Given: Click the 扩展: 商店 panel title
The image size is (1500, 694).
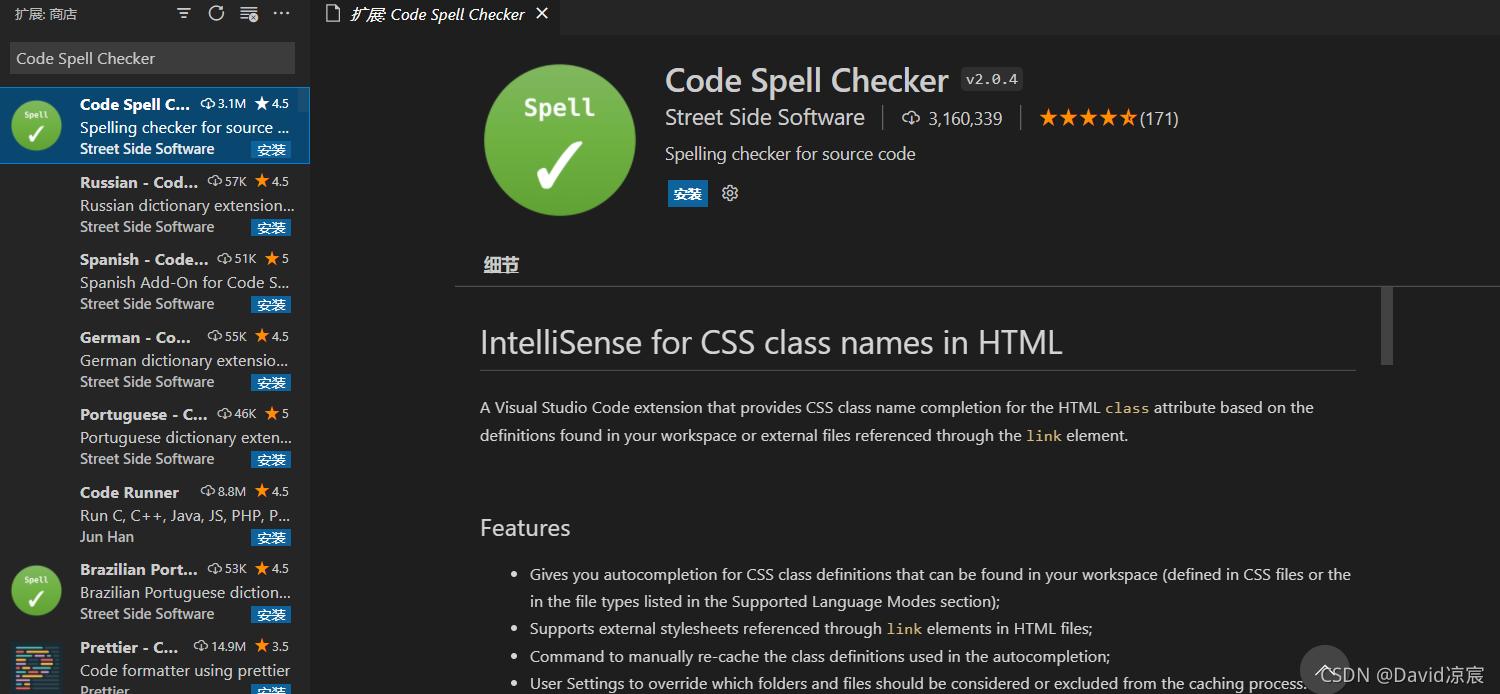Looking at the screenshot, I should click(46, 14).
